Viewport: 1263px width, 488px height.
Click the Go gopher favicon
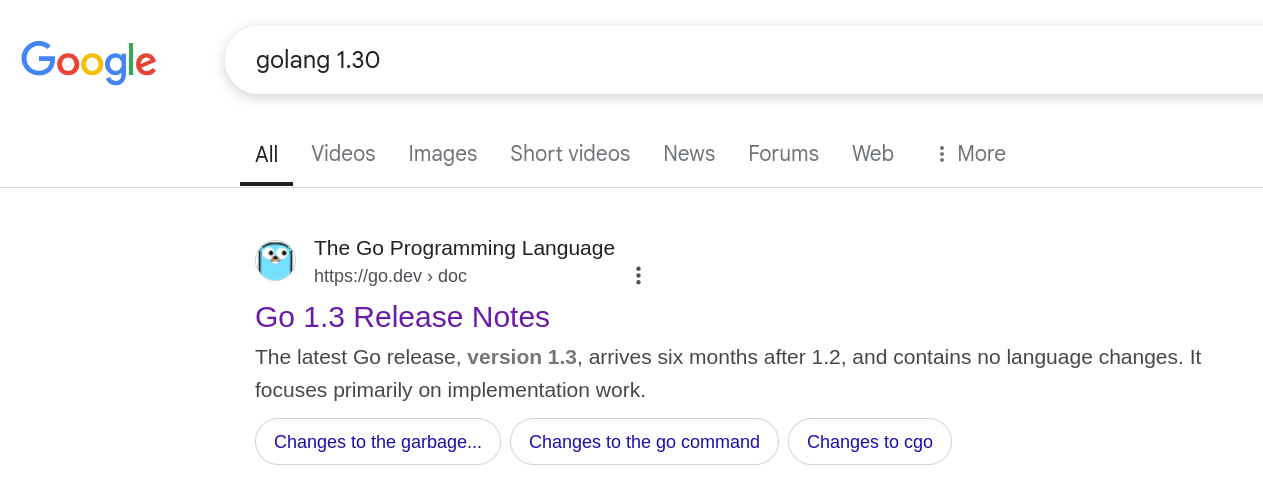click(x=275, y=261)
